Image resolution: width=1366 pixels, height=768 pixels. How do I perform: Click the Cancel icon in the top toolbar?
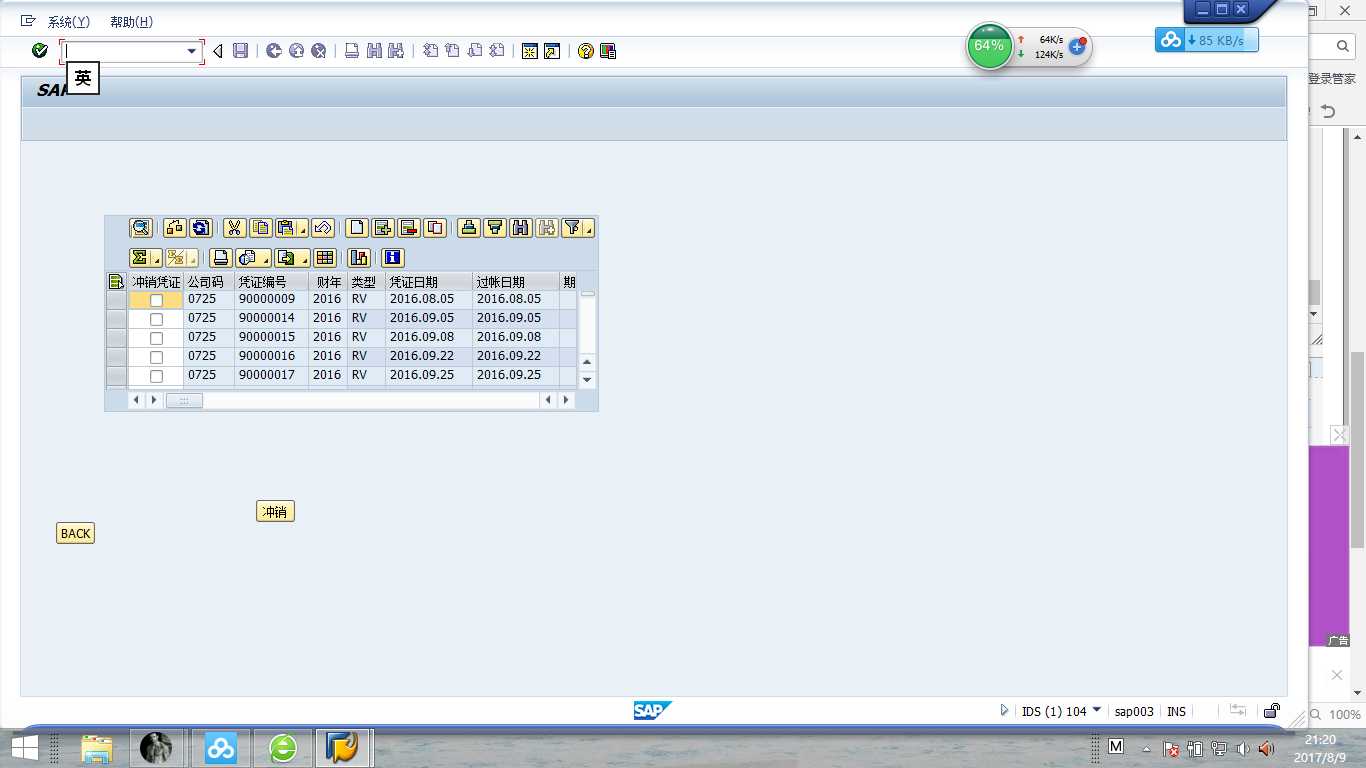(318, 51)
